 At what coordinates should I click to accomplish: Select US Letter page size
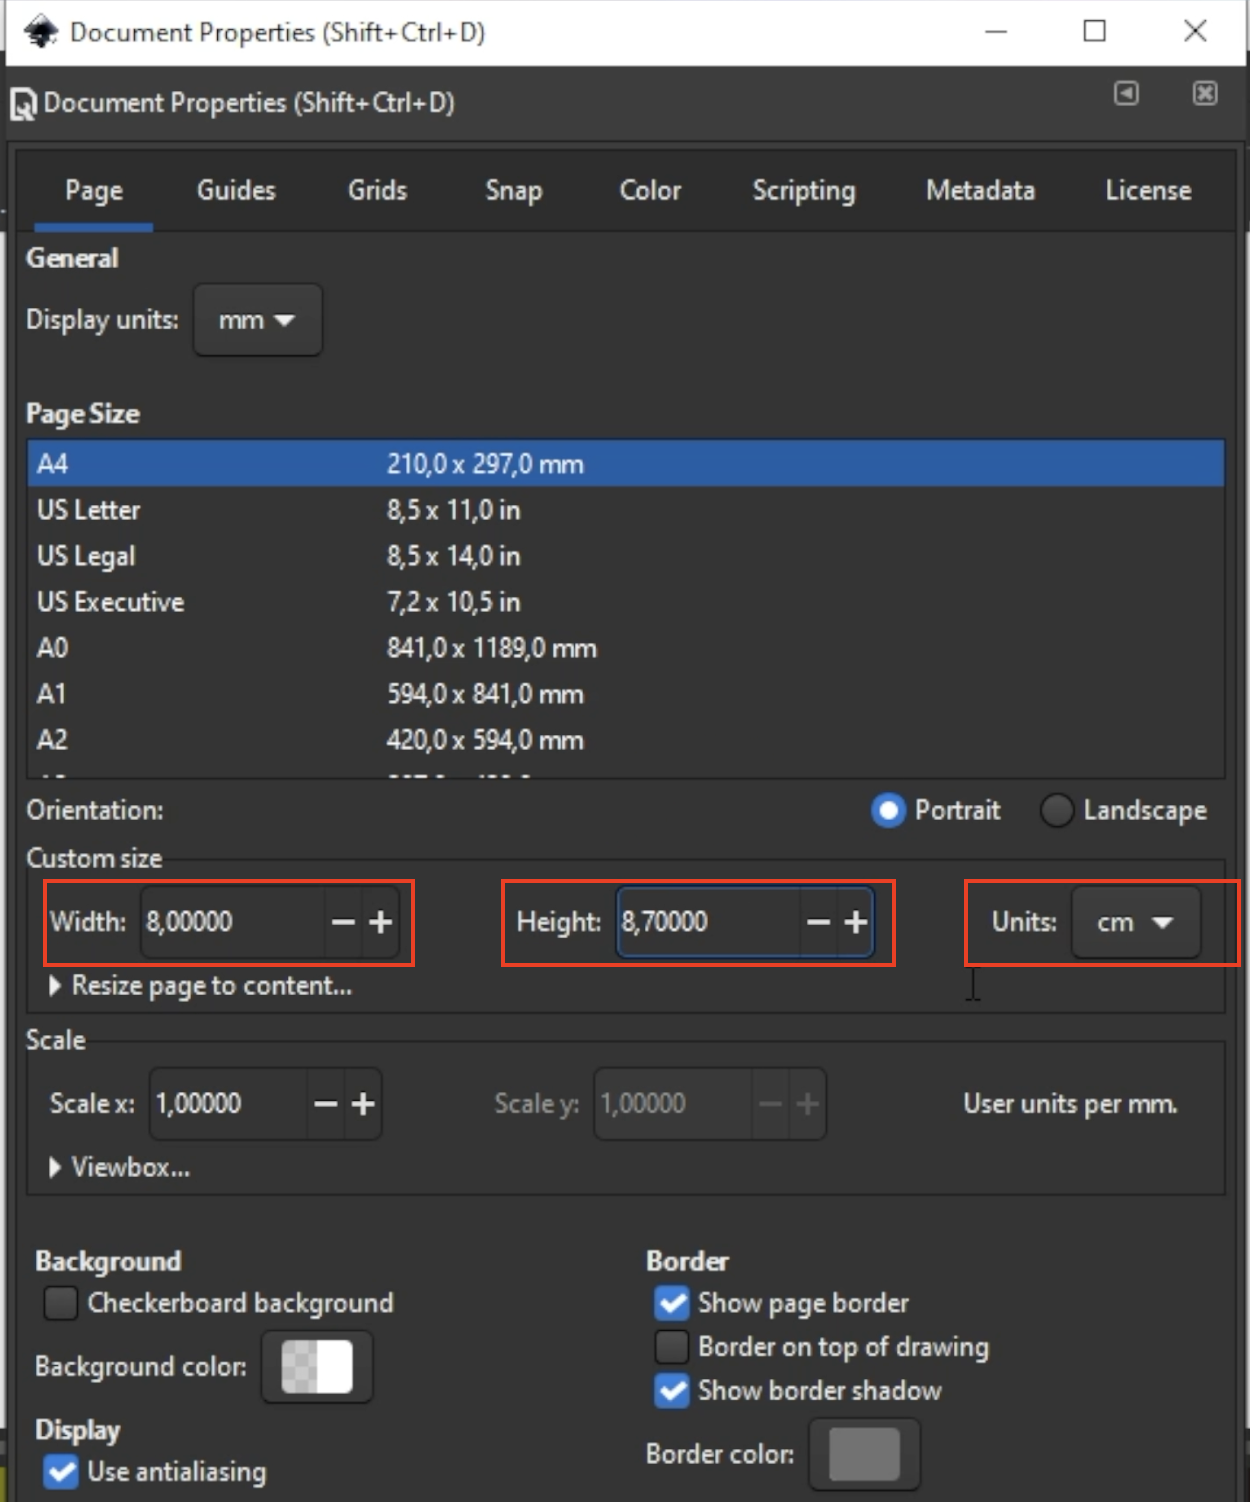pos(89,510)
